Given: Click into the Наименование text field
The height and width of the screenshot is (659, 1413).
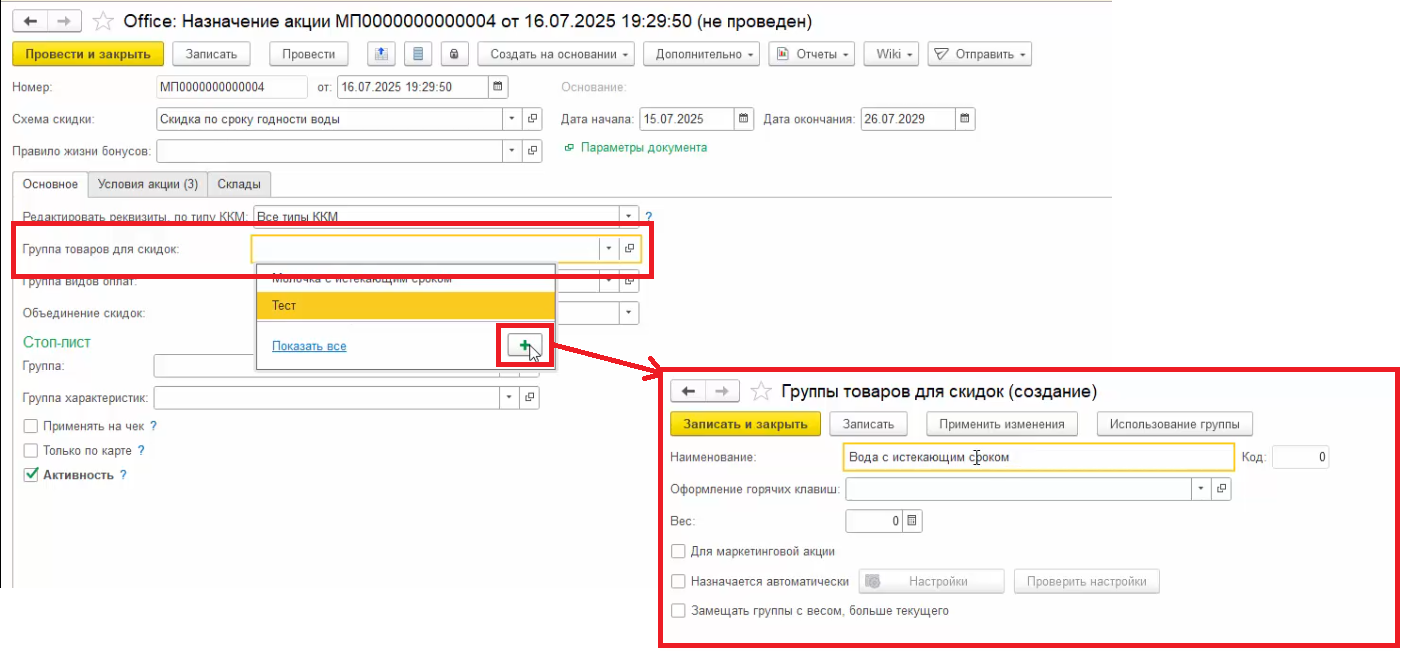Looking at the screenshot, I should point(1038,457).
